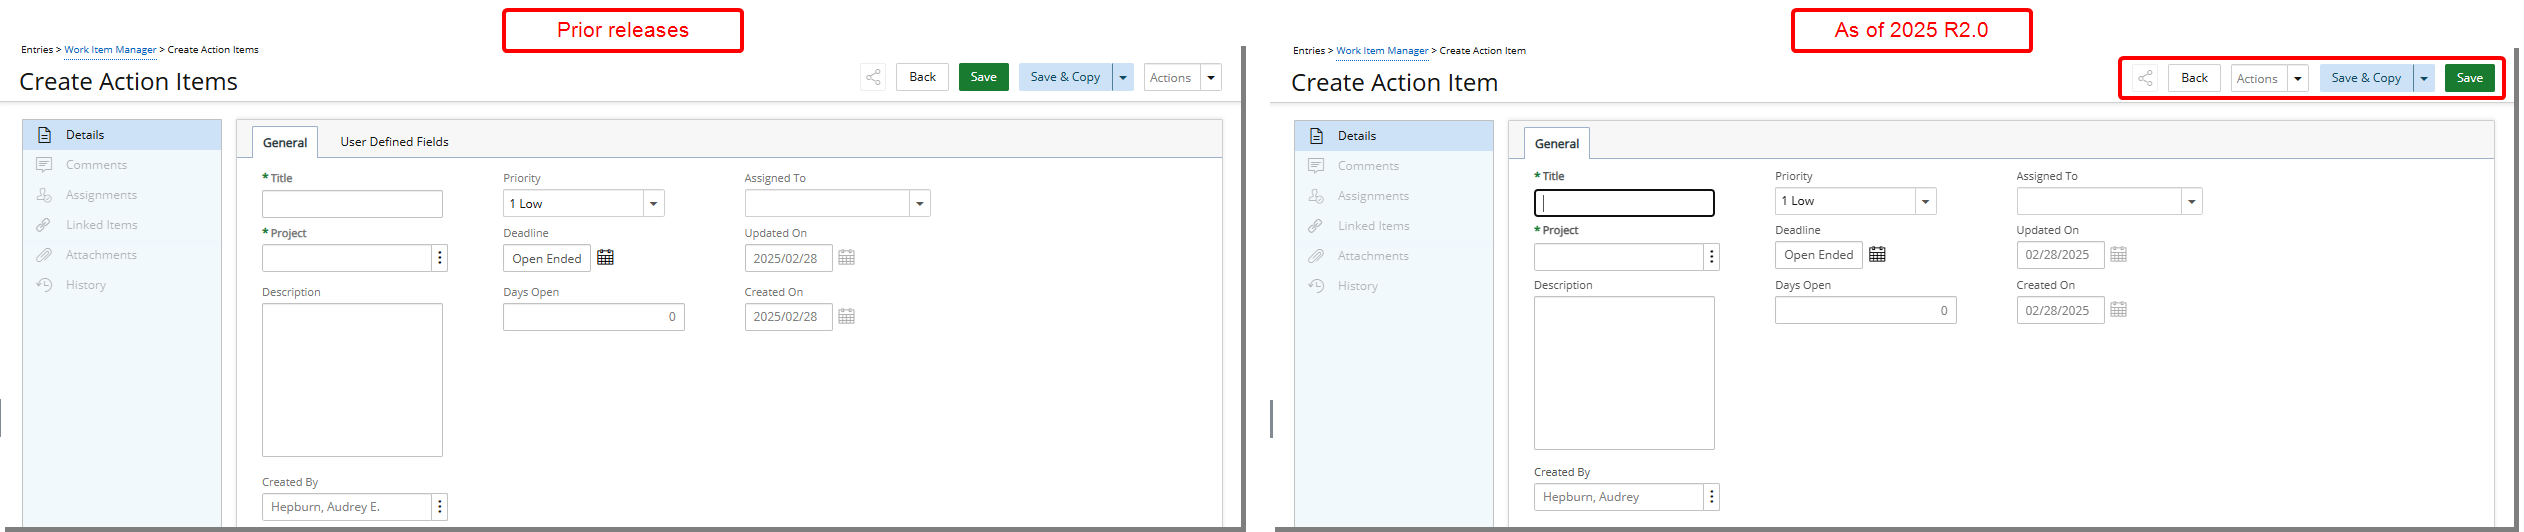The image size is (2524, 532).
Task: Click Save & Copy button, 2025 R2.0 toolbar
Action: point(2366,78)
